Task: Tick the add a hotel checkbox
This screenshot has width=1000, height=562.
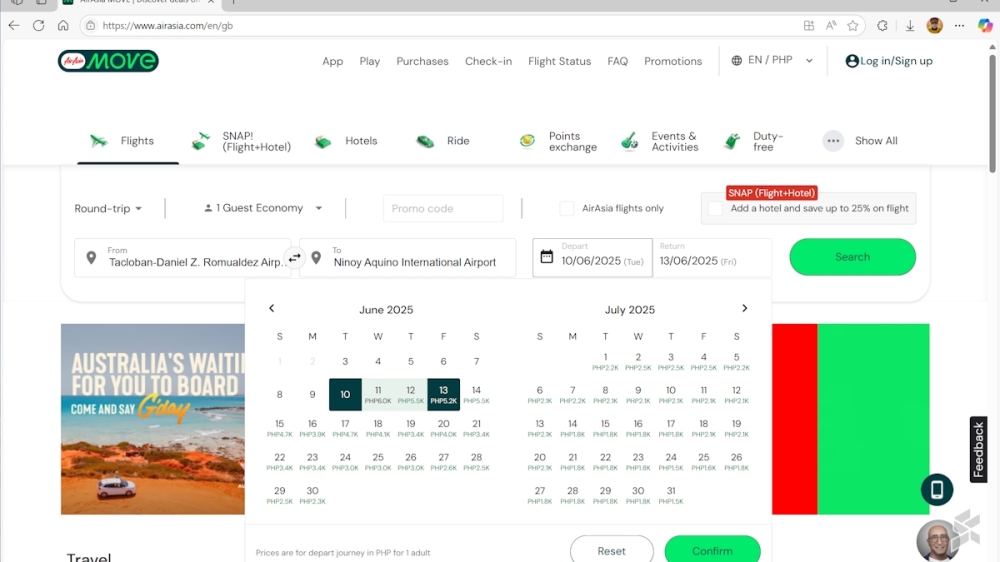Action: (x=715, y=208)
